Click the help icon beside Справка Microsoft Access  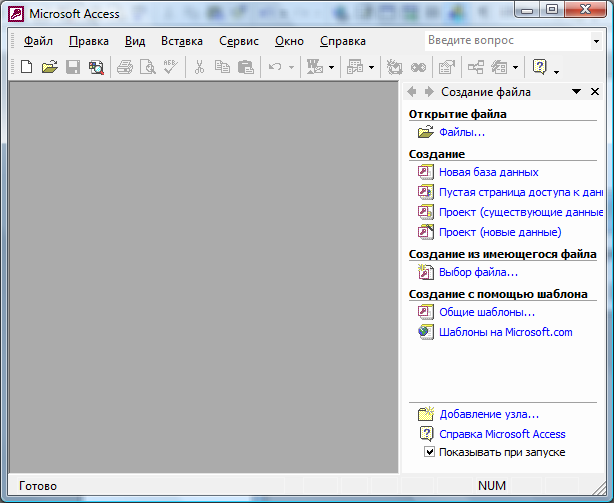pyautogui.click(x=426, y=433)
